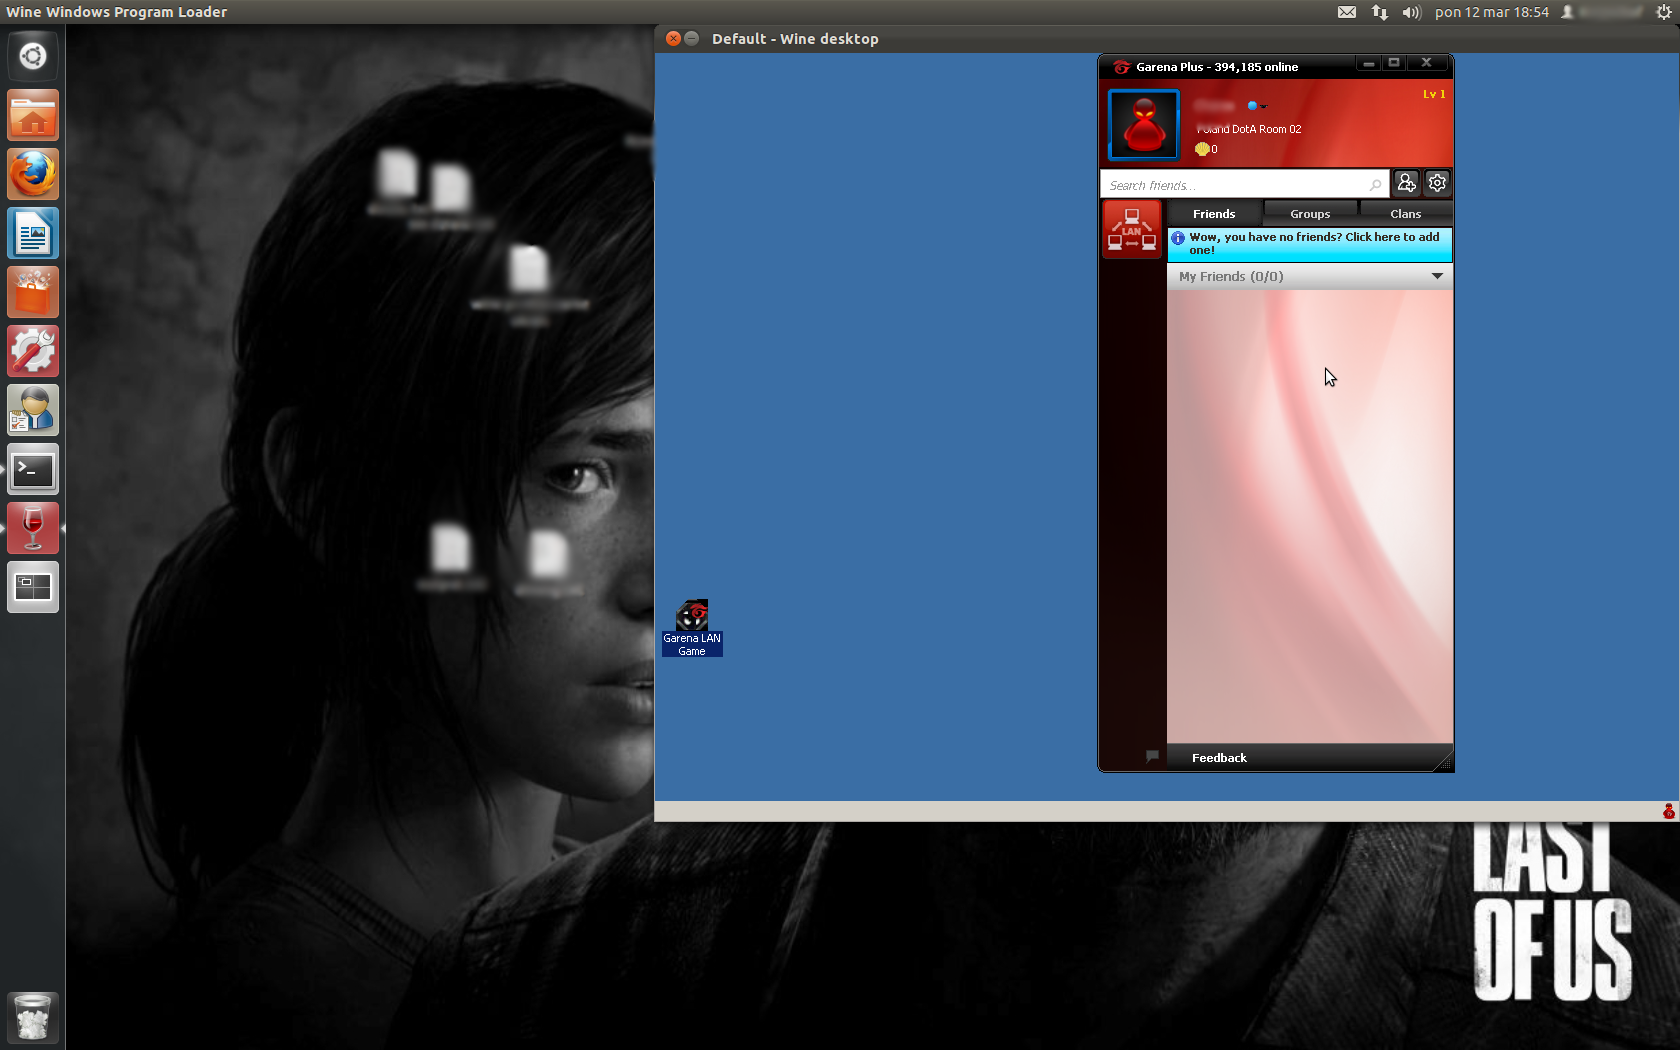Viewport: 1680px width, 1050px height.
Task: Click the gold shell currency icon
Action: [x=1202, y=149]
